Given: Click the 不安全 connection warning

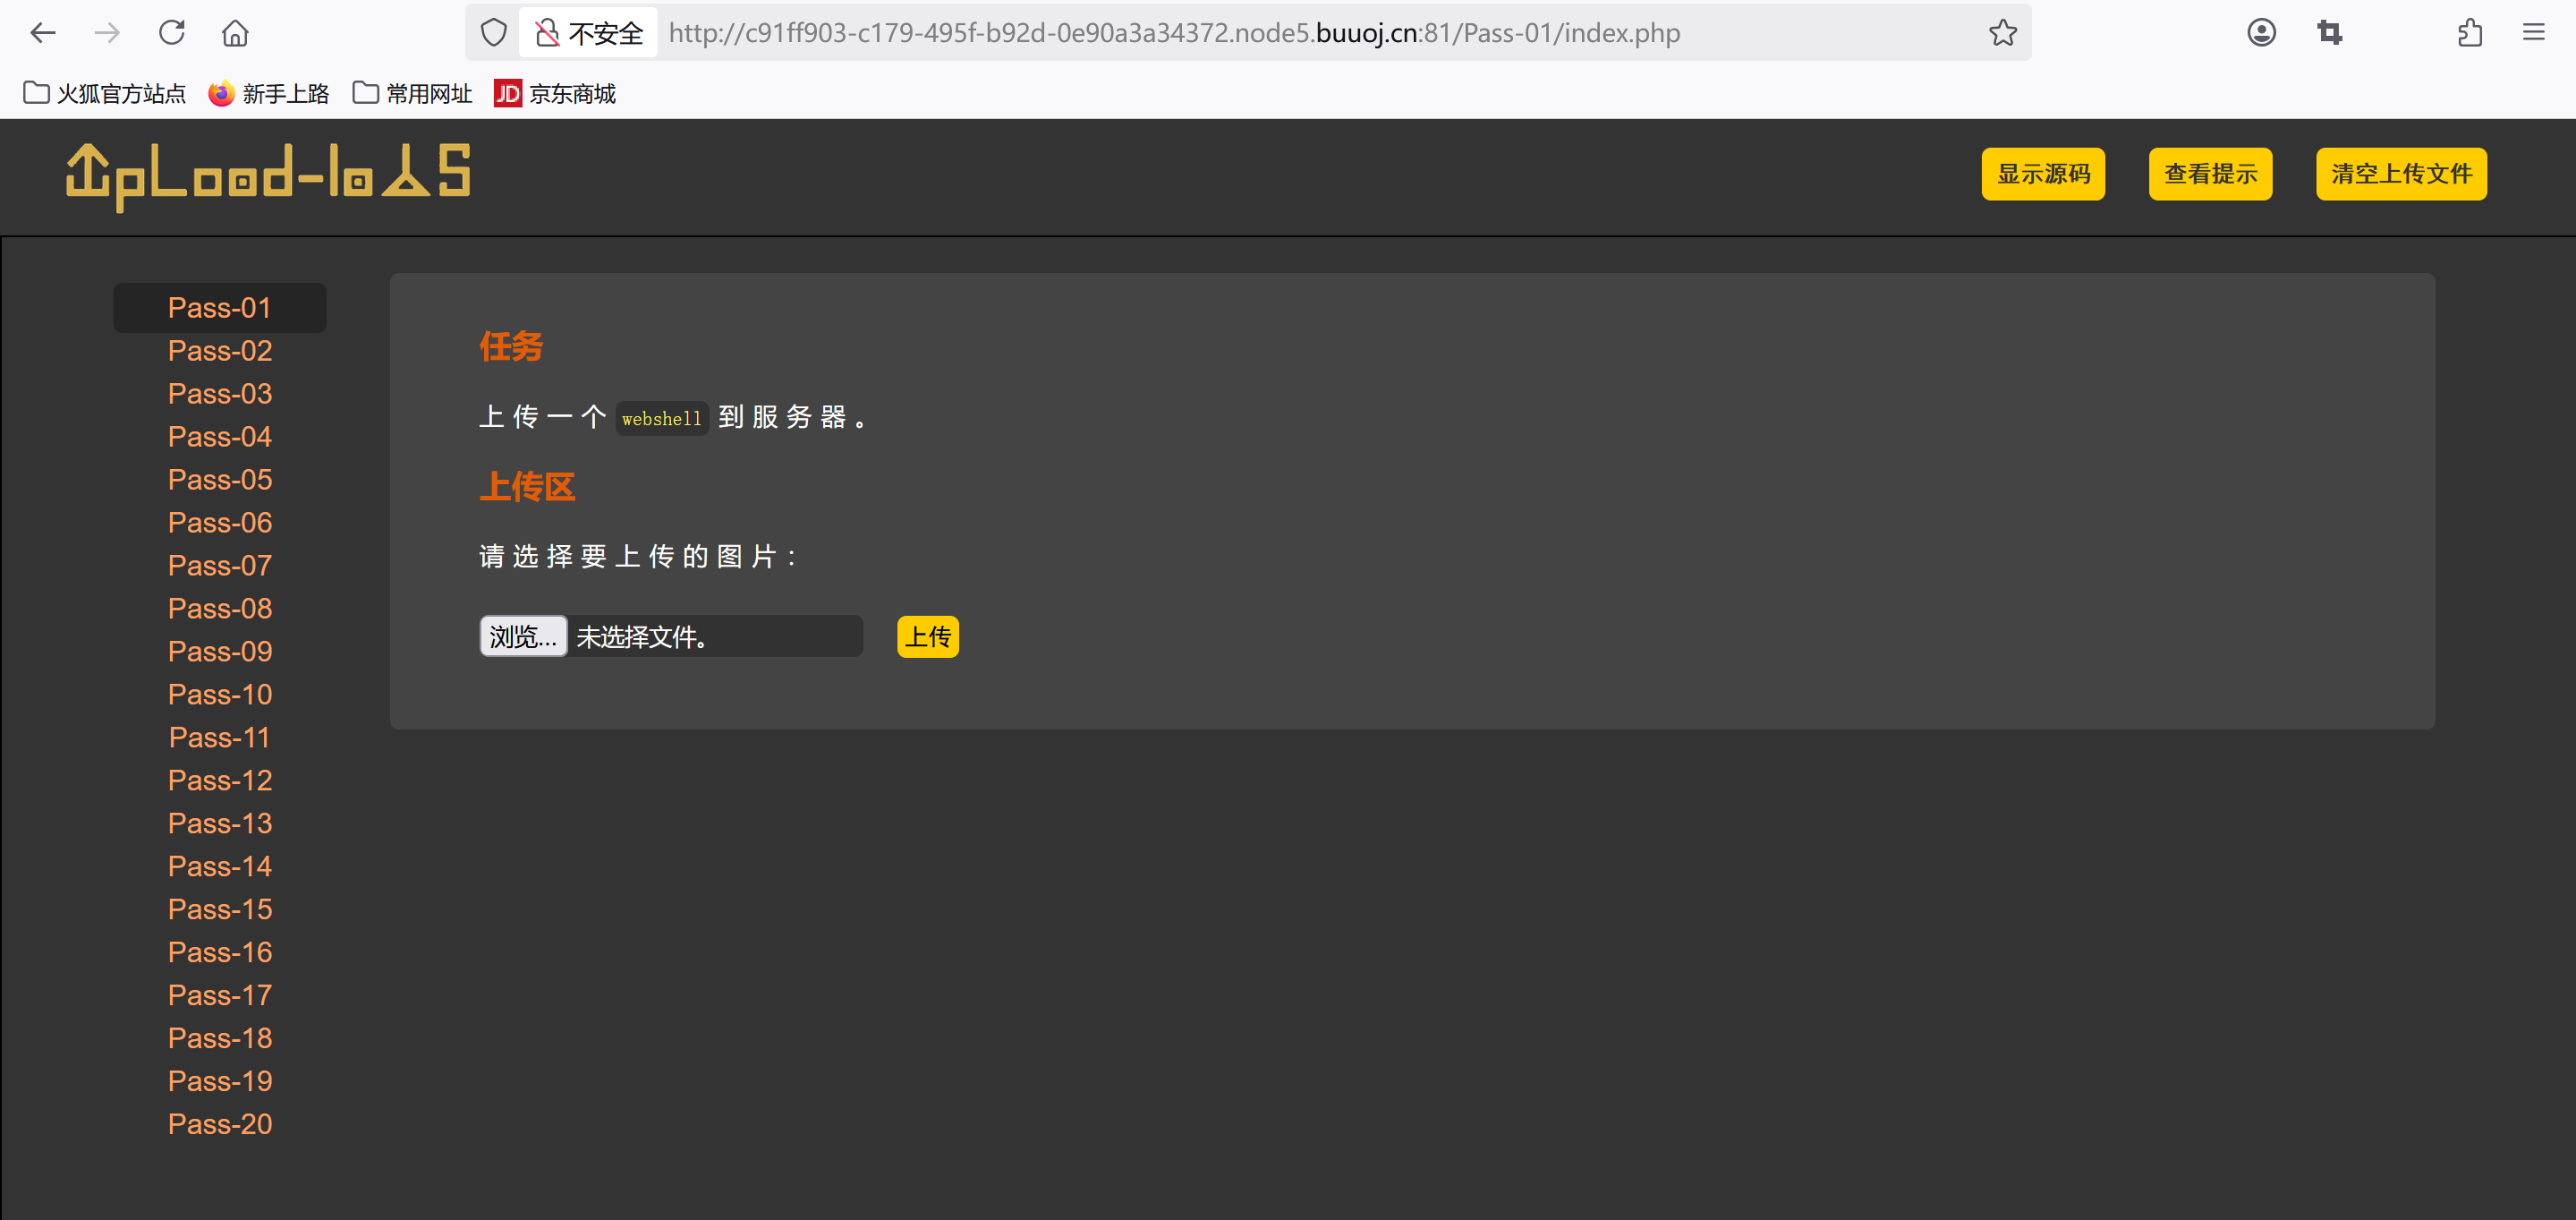Looking at the screenshot, I should pos(589,33).
